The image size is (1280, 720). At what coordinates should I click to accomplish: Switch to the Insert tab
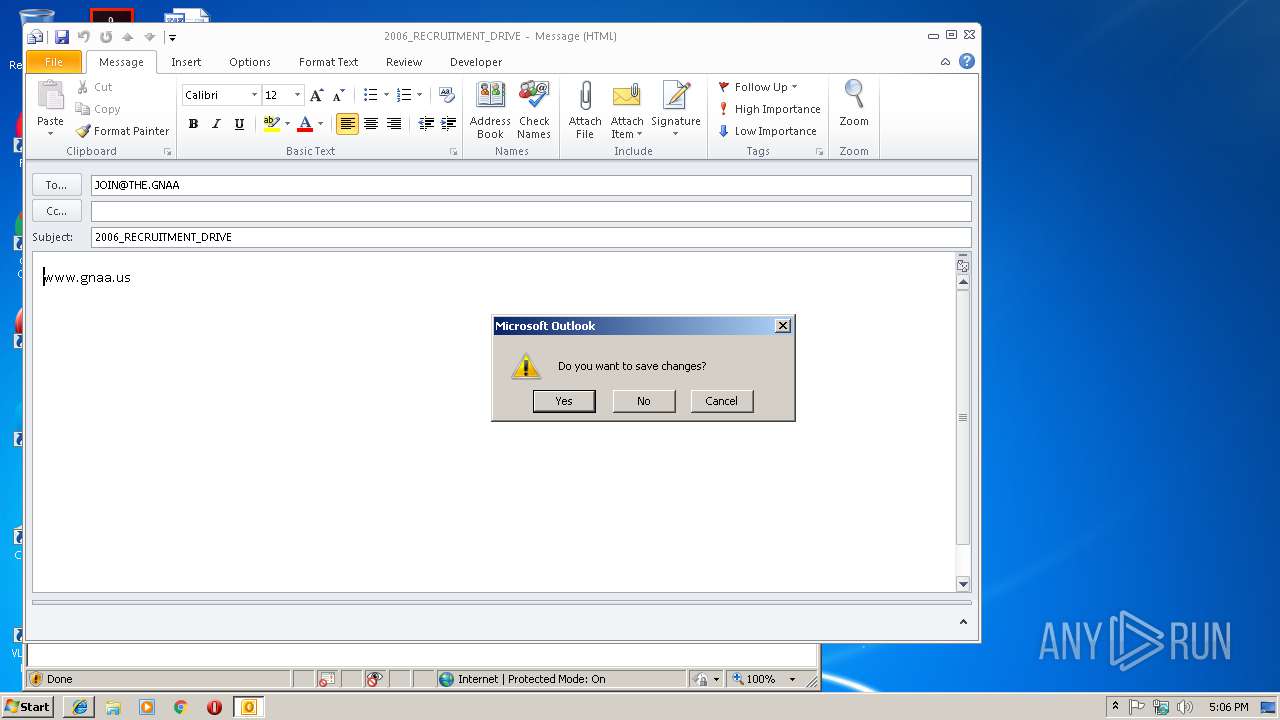186,62
